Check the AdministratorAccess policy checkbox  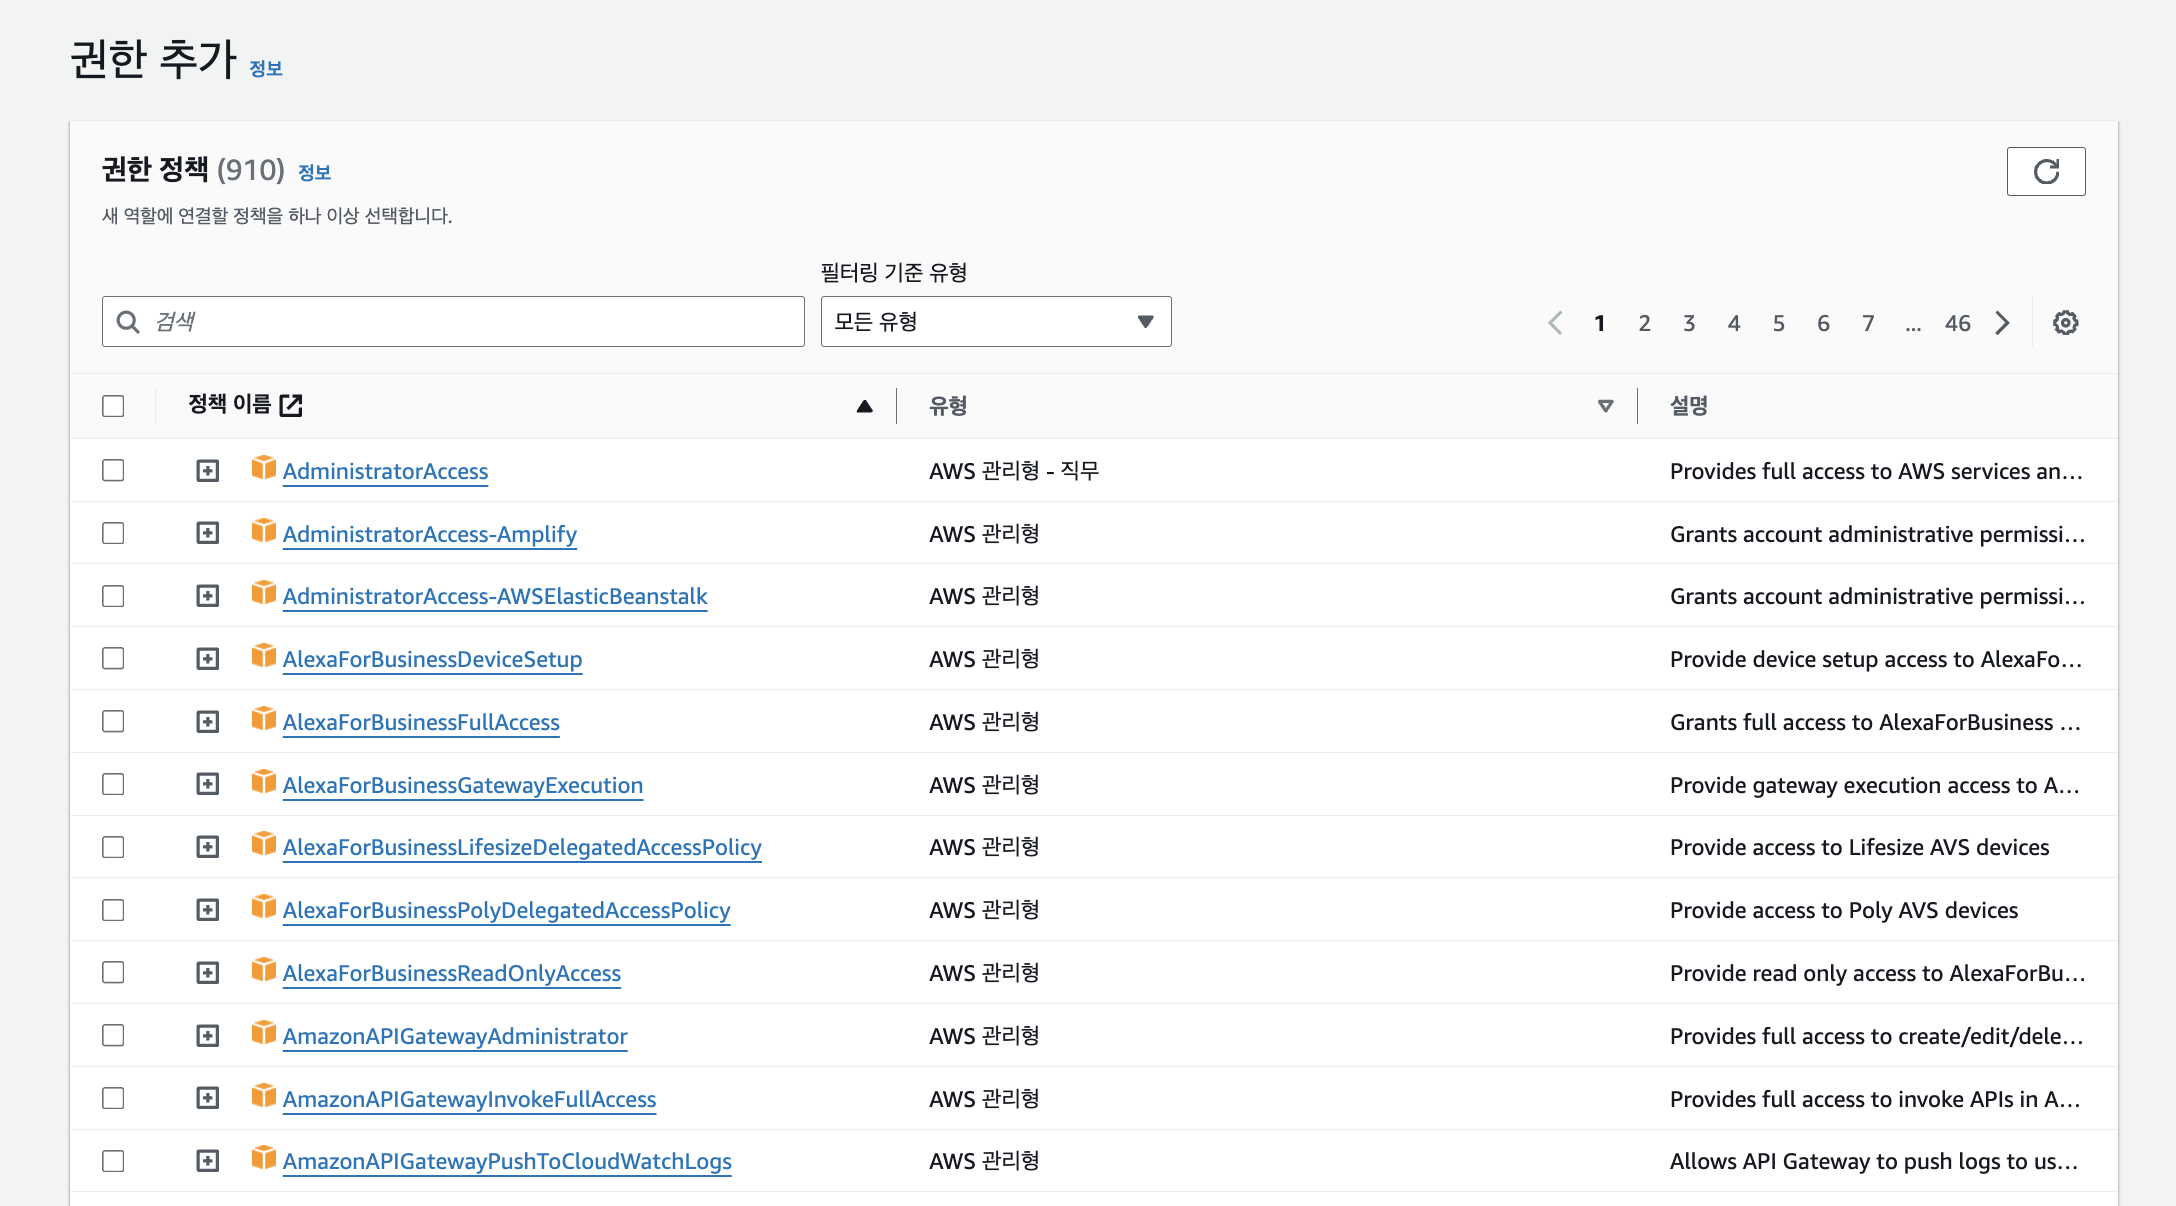tap(113, 470)
